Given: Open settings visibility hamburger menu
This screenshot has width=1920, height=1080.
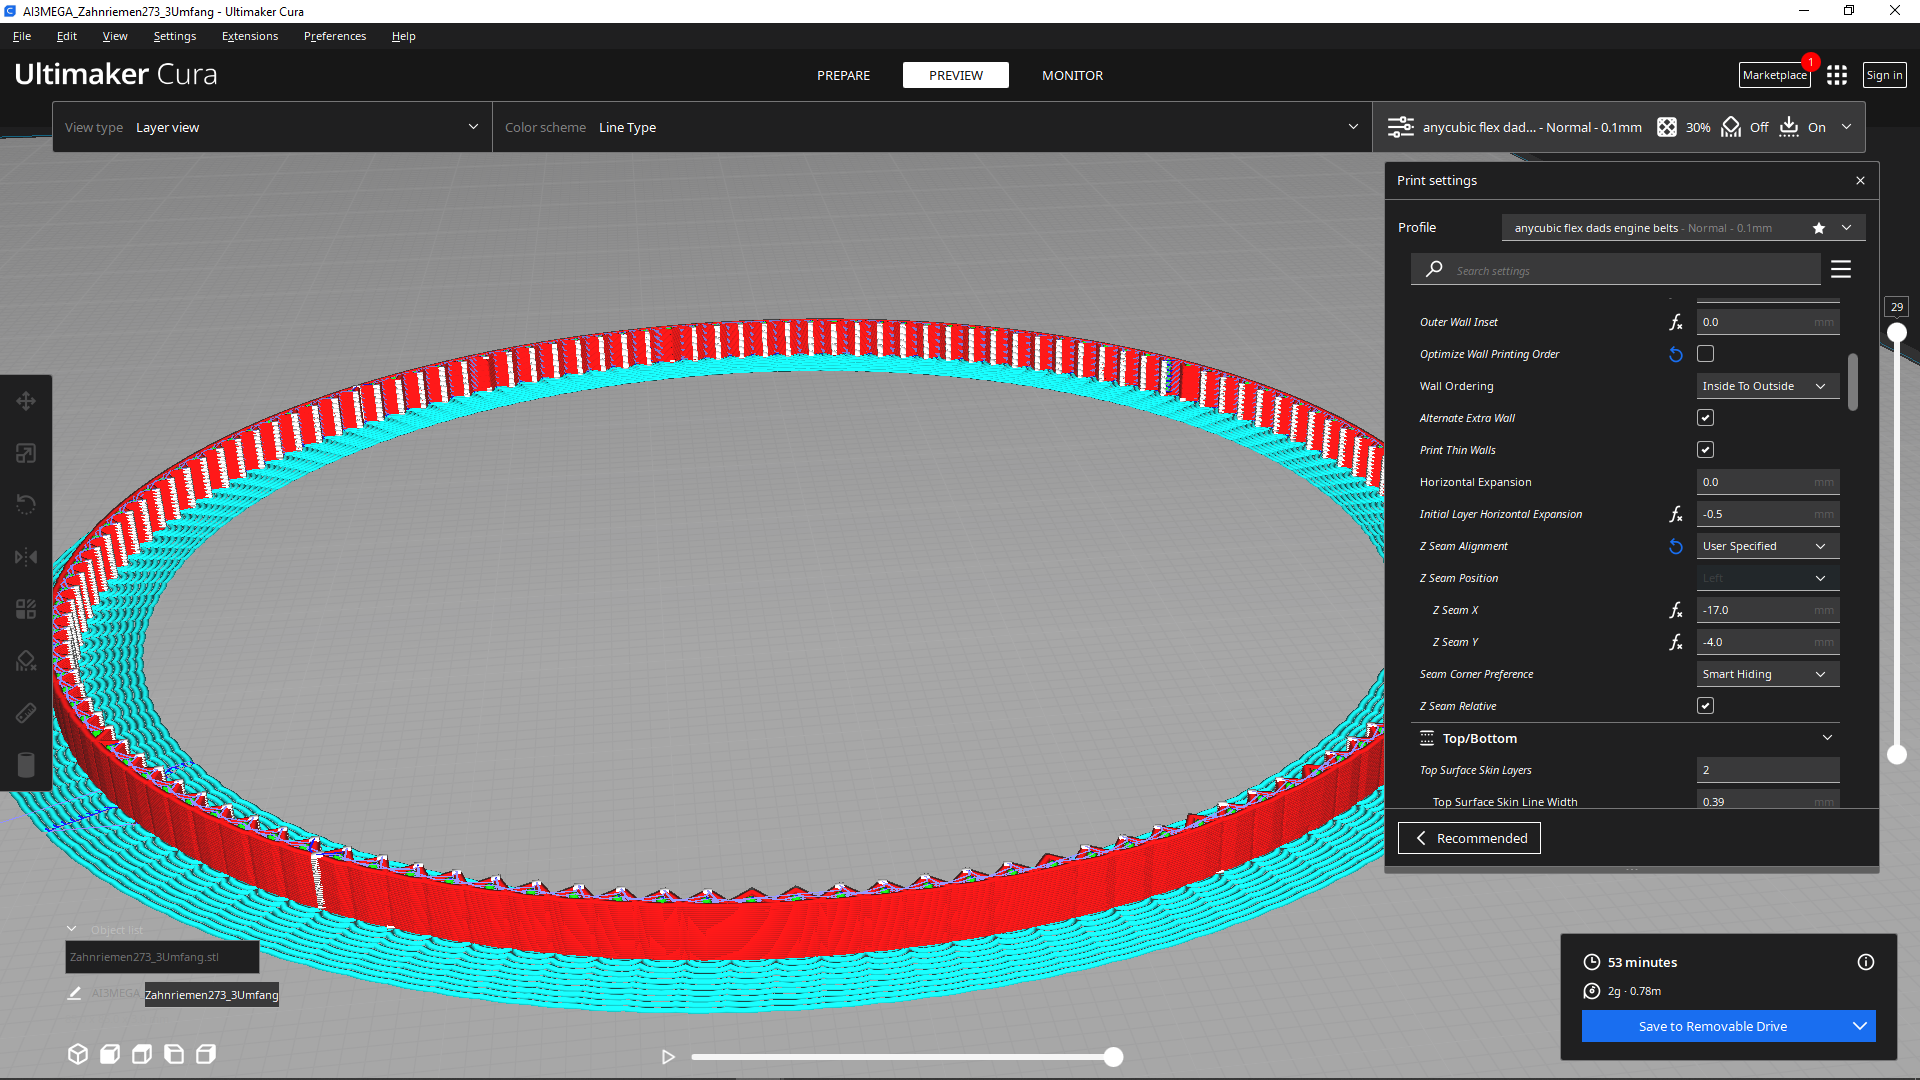Looking at the screenshot, I should [1841, 270].
